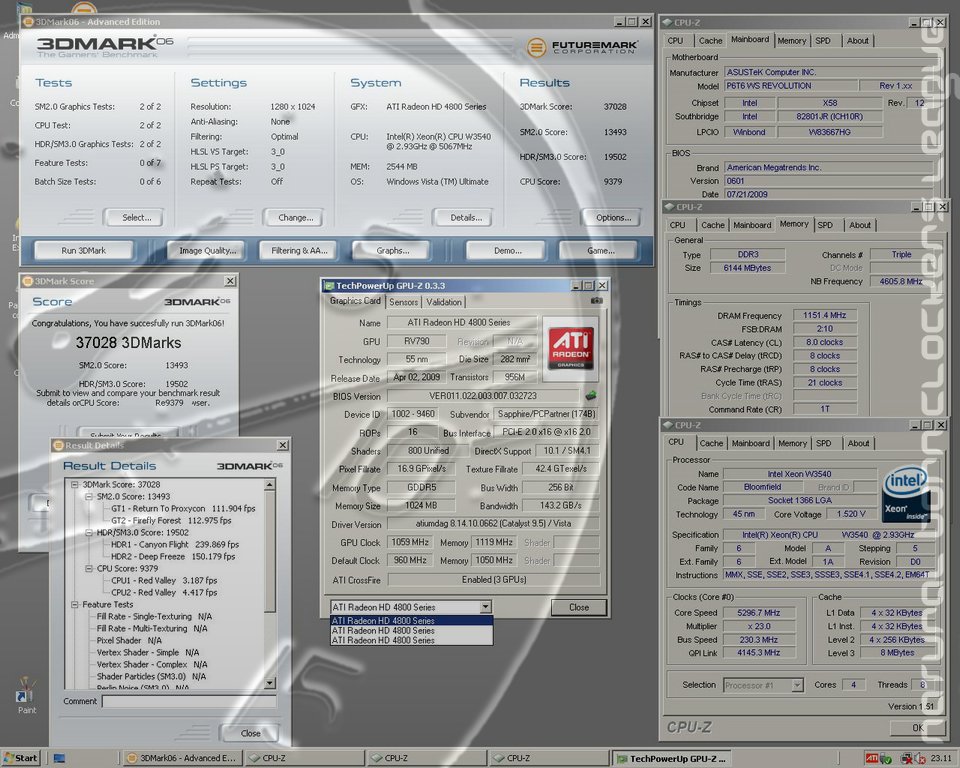Click the Start button
The width and height of the screenshot is (960, 768).
(x=21, y=758)
